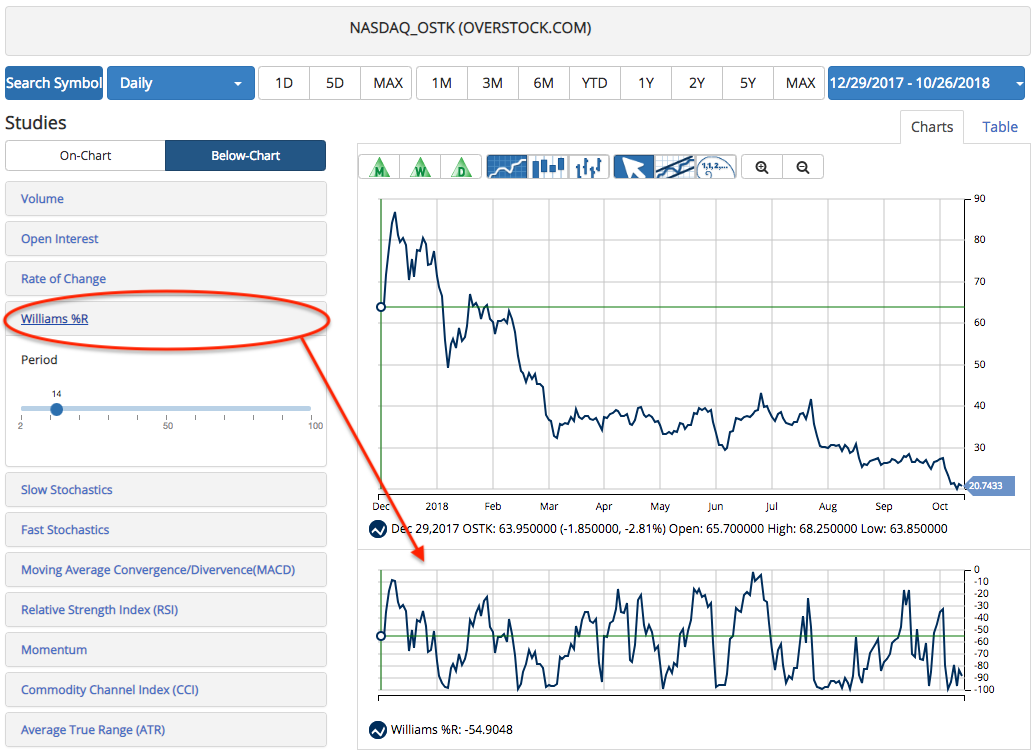Select the weekly W triangle chart icon
This screenshot has width=1034, height=752.
[x=420, y=167]
